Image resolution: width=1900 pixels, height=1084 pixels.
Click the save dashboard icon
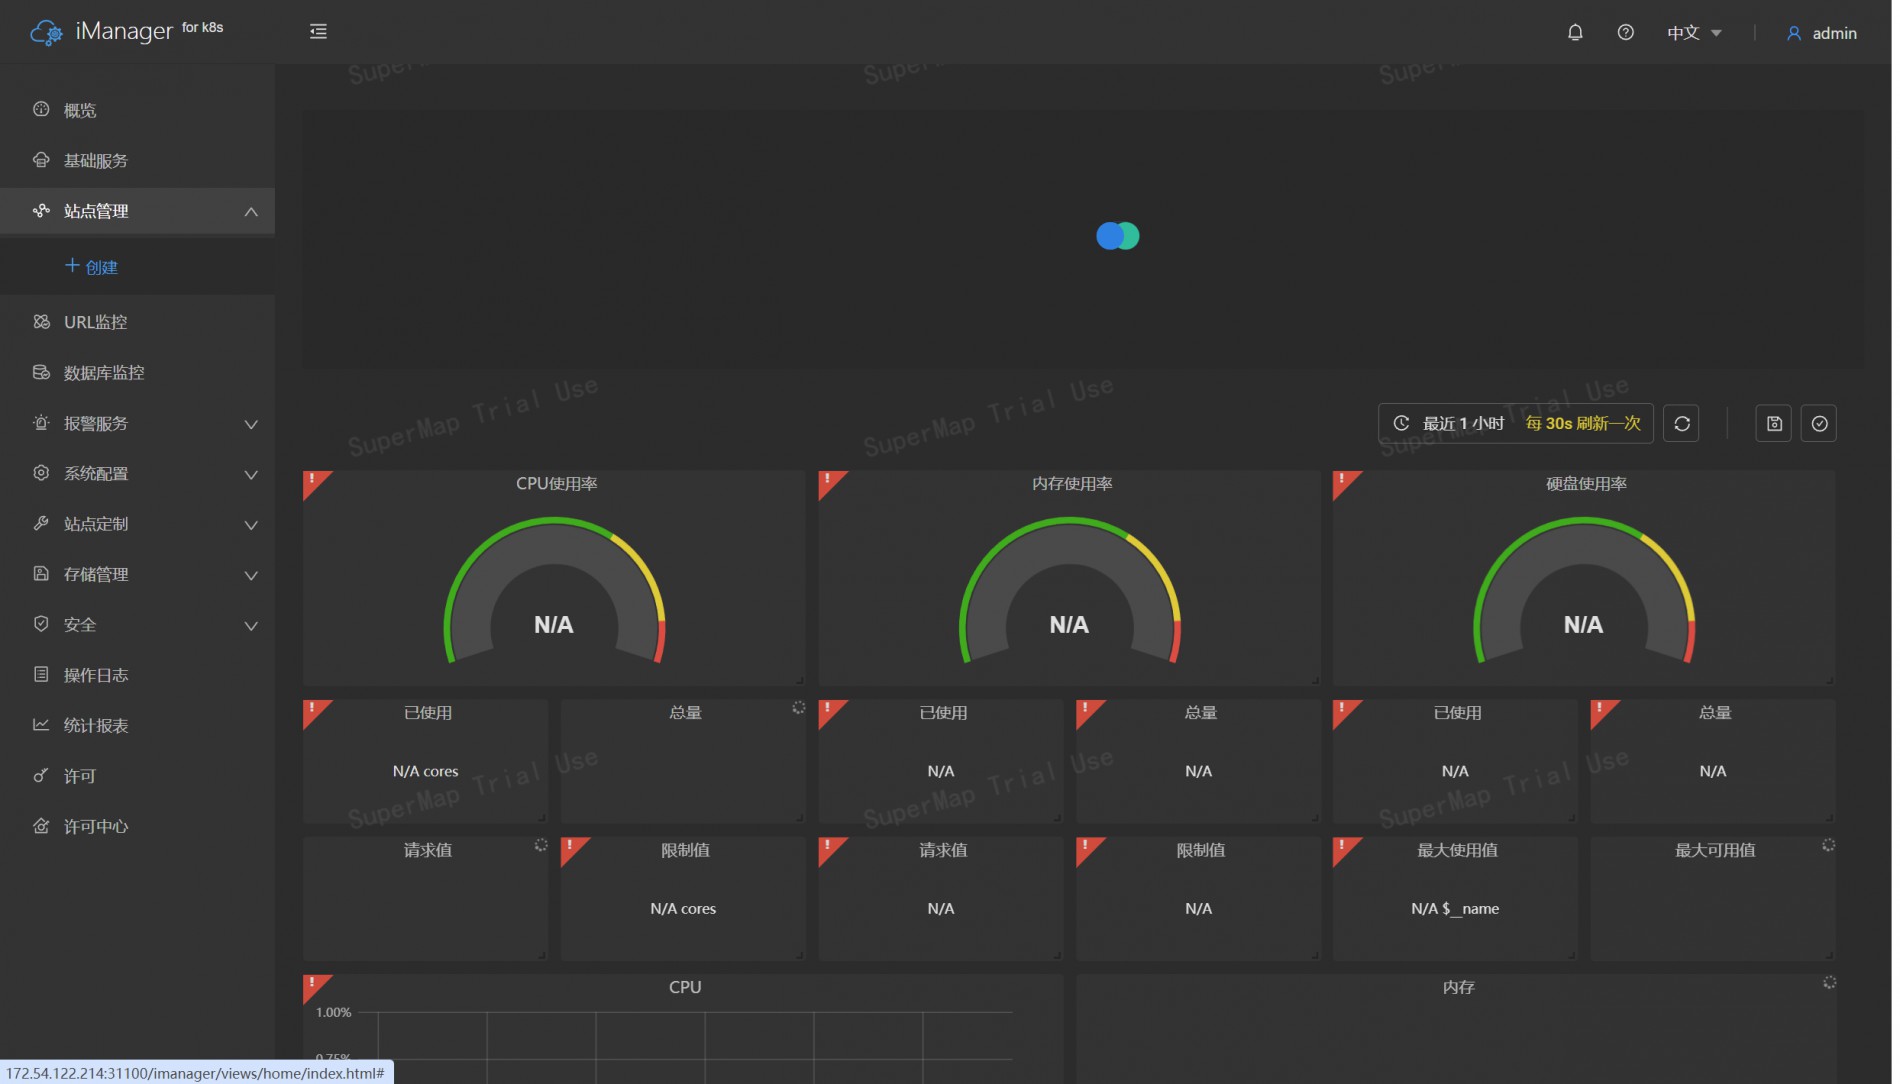1774,424
